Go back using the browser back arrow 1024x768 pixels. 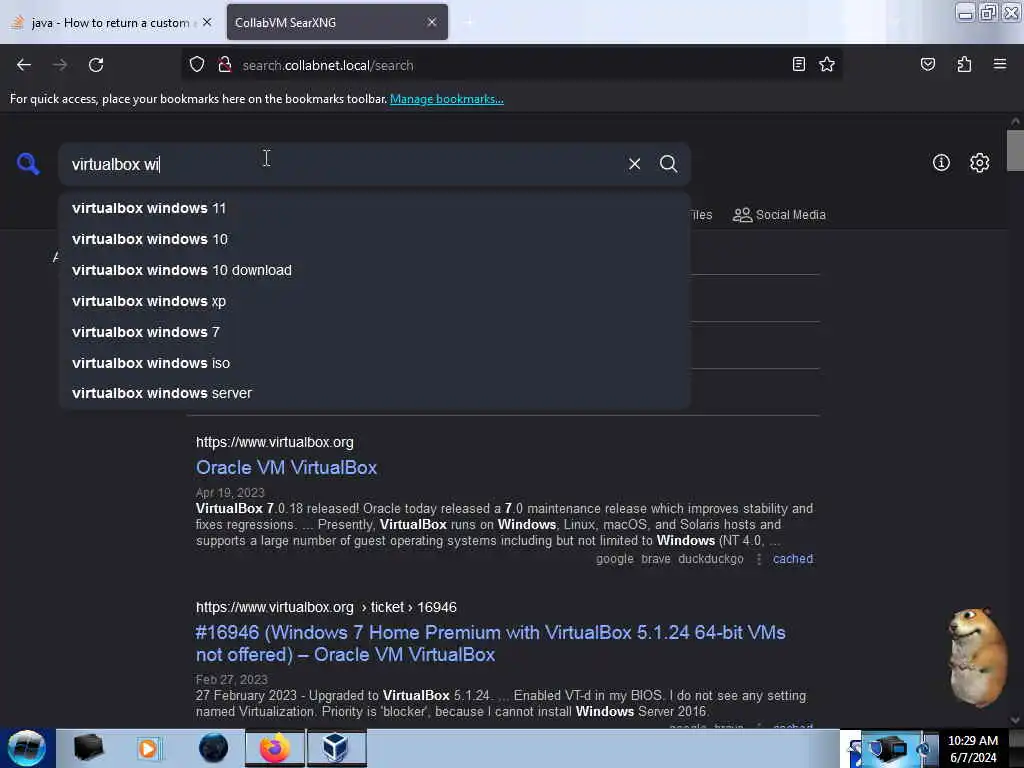point(24,65)
